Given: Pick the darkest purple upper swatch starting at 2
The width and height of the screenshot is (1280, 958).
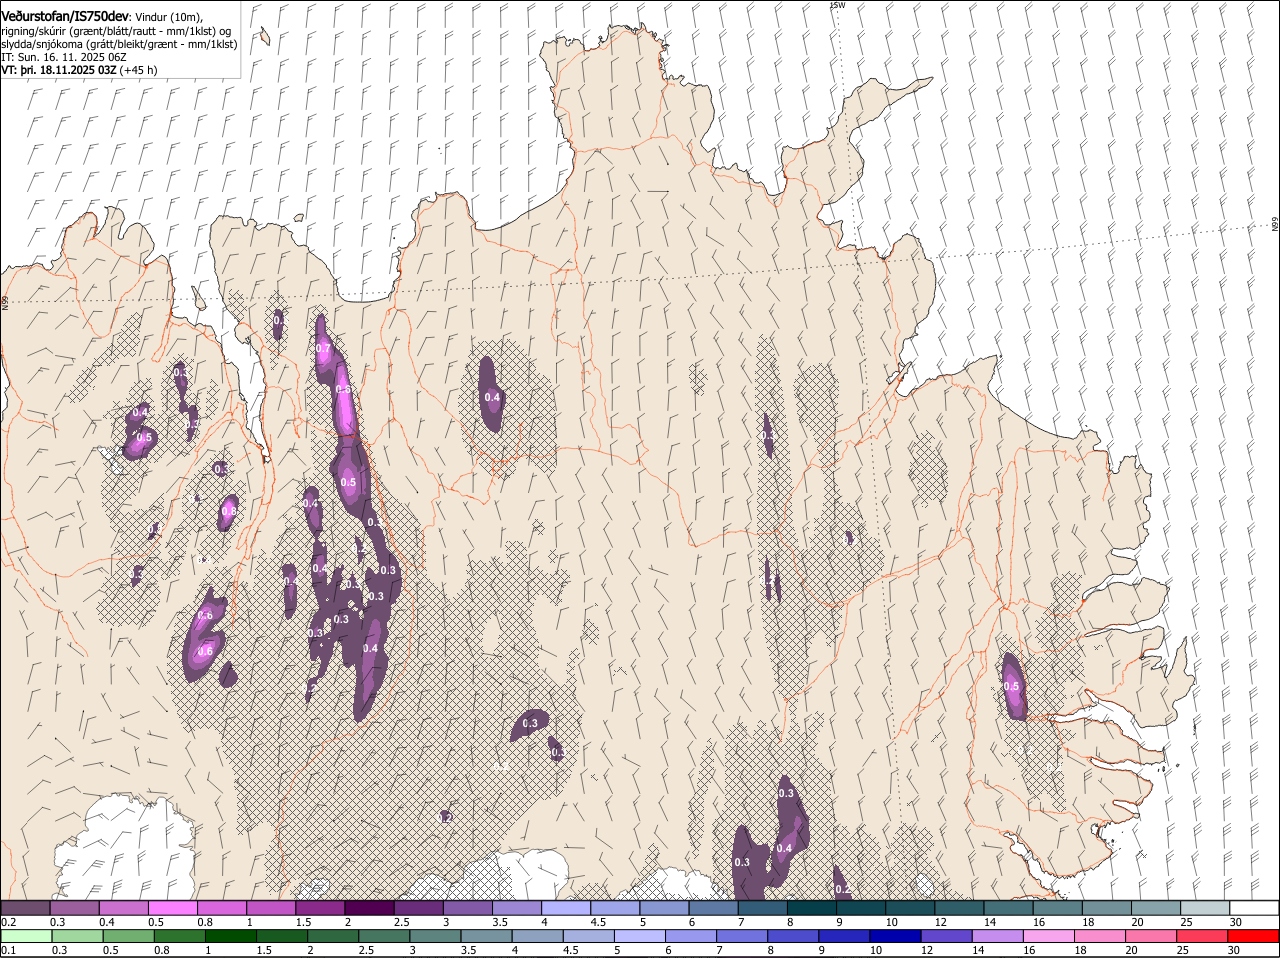Looking at the screenshot, I should [x=369, y=907].
